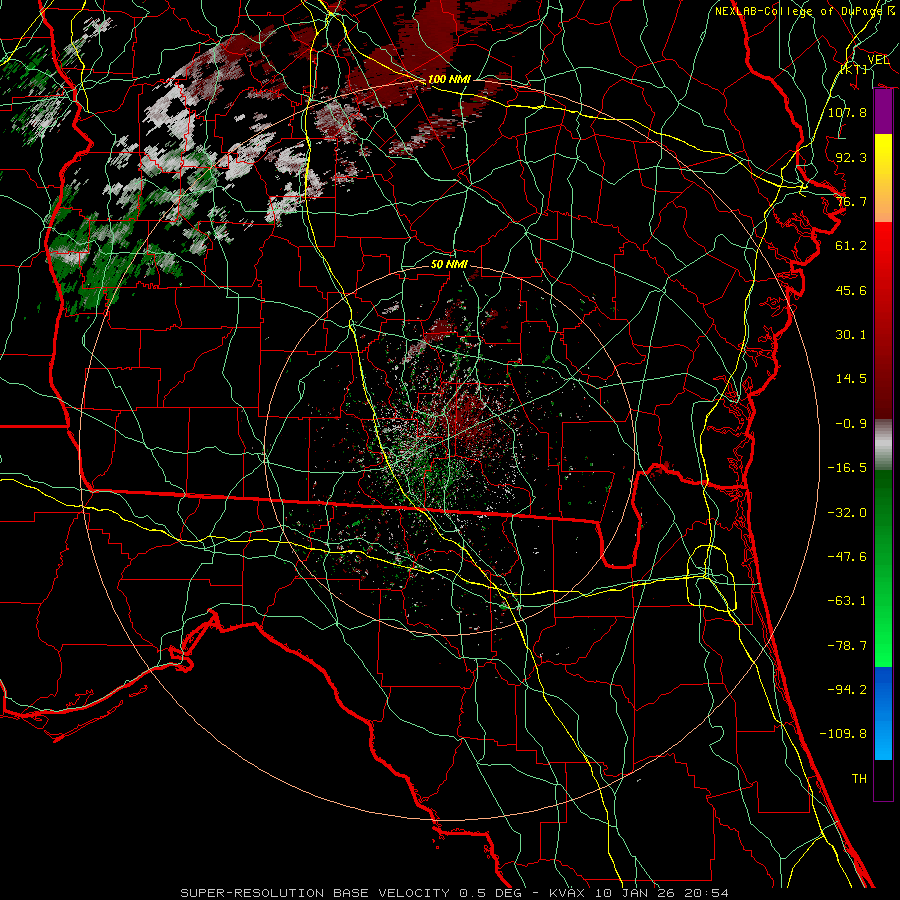Select the 61.2 velocity scale value
900x900 pixels.
851,246
